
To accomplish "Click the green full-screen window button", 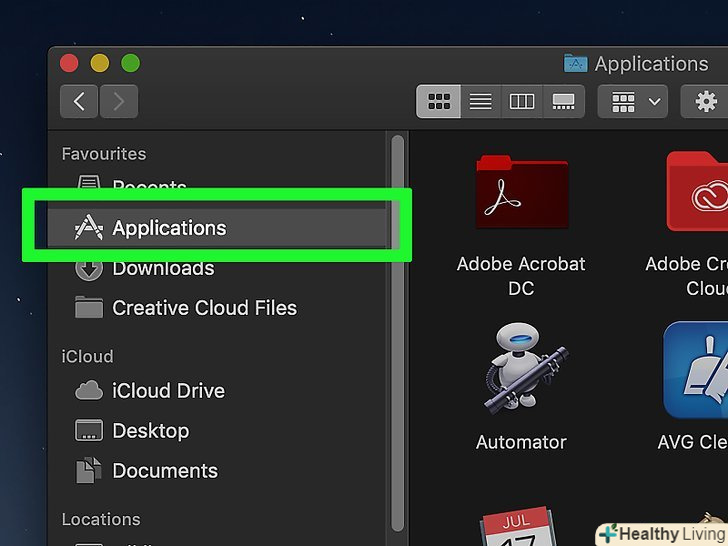I will [130, 63].
